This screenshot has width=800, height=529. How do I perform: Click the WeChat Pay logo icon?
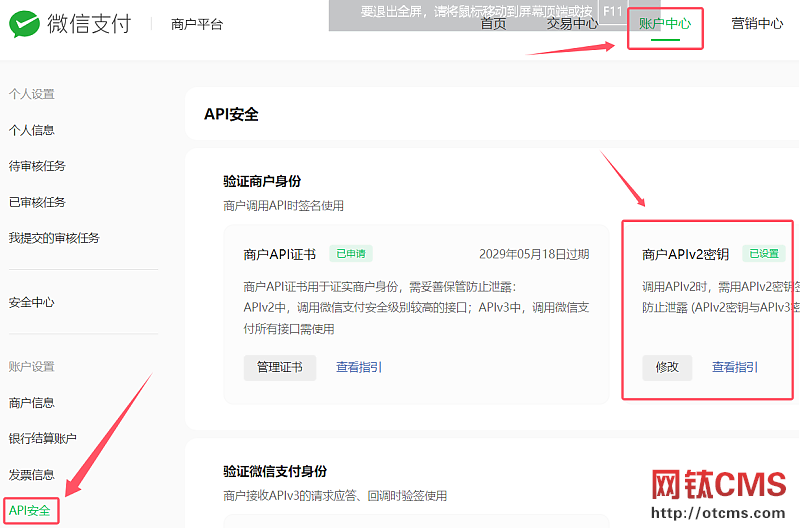click(24, 24)
